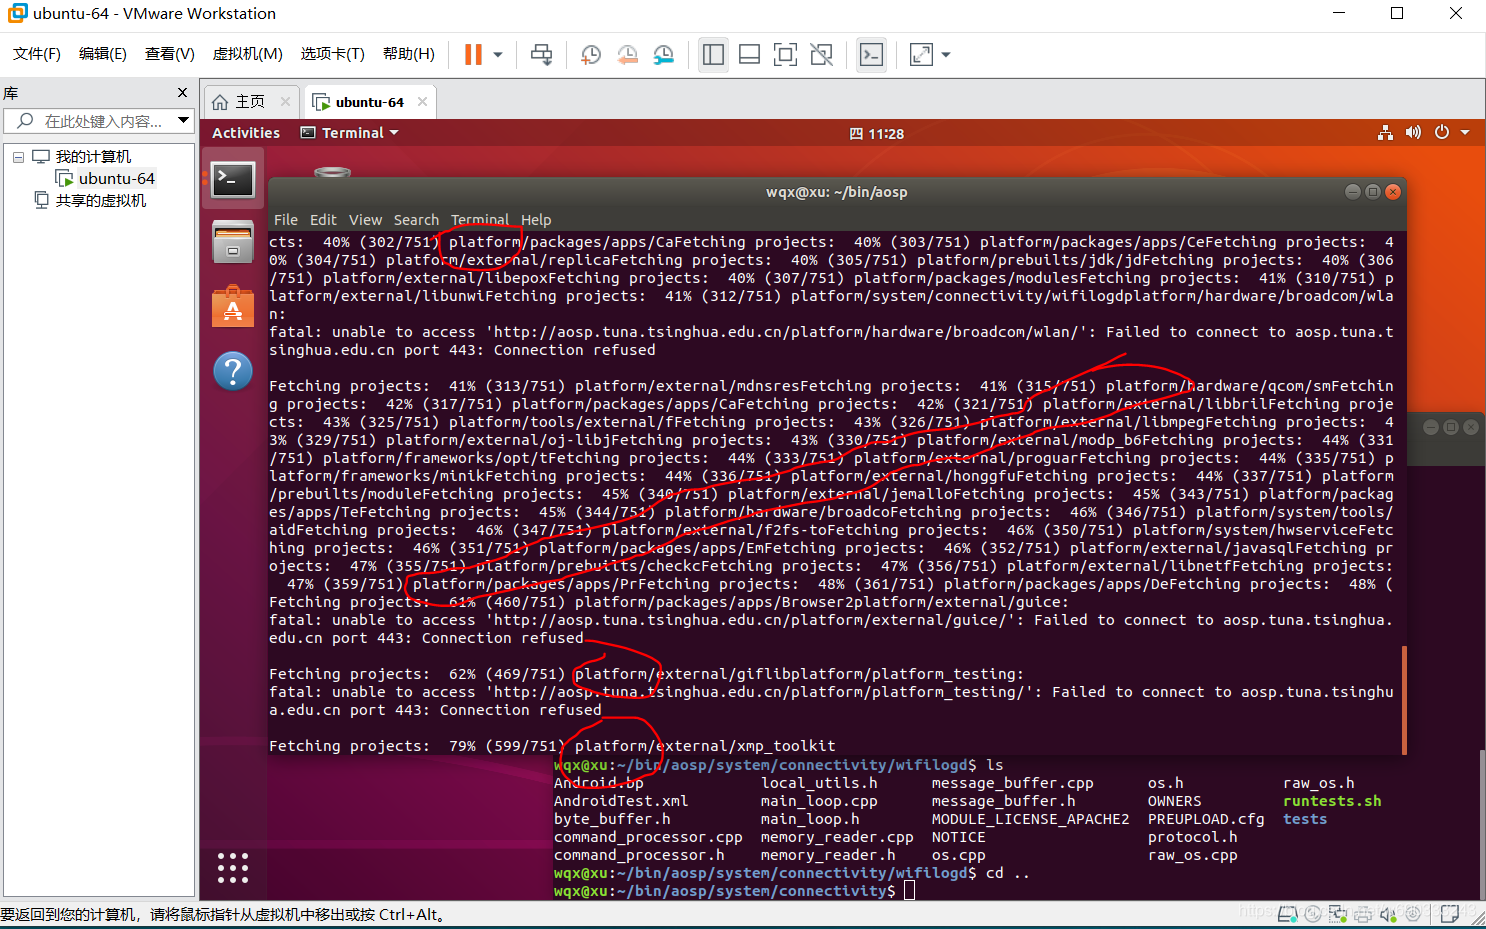The height and width of the screenshot is (929, 1486).
Task: Open the Terminal app menu in top bar
Action: 350,133
